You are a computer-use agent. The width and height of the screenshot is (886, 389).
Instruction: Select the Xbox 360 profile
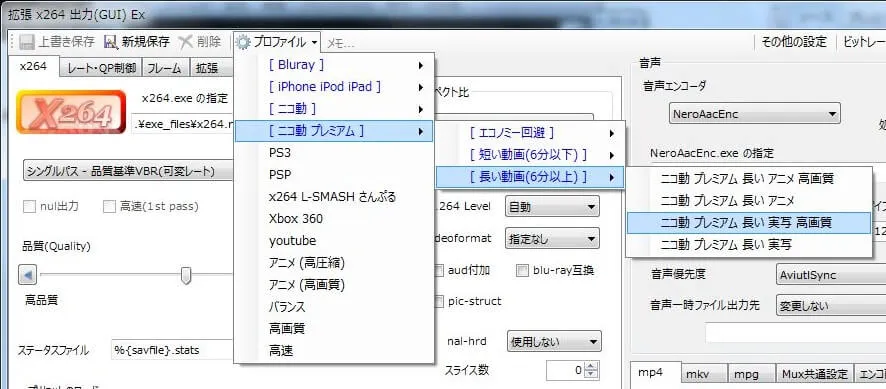click(335, 219)
